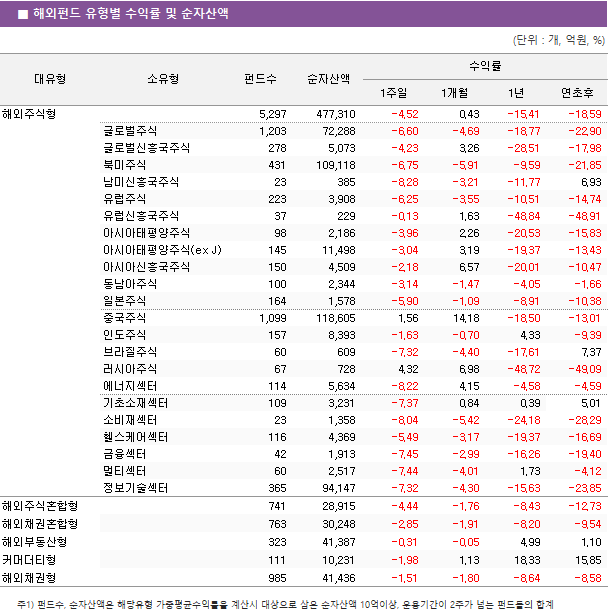Click the 1년 column header
Viewport: 608px width, 613px height.
(516, 93)
